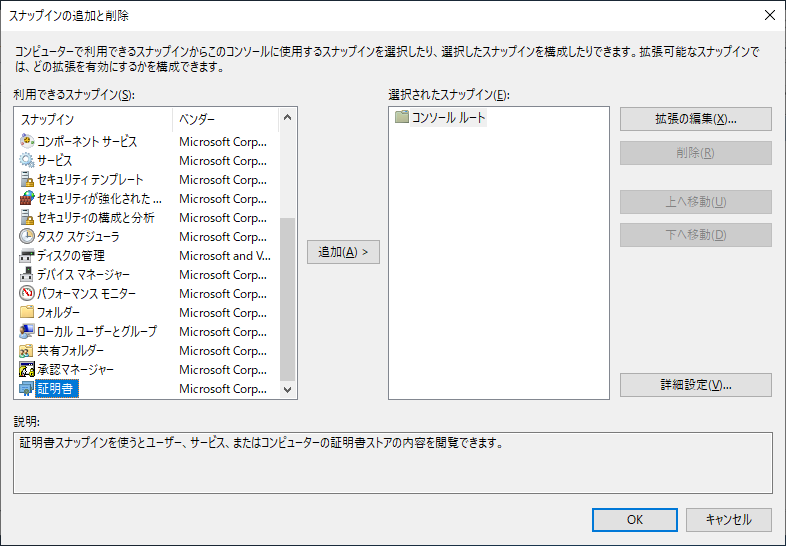Select the セキュリティ テンプレート row text
Image resolution: width=786 pixels, height=546 pixels.
pos(90,179)
